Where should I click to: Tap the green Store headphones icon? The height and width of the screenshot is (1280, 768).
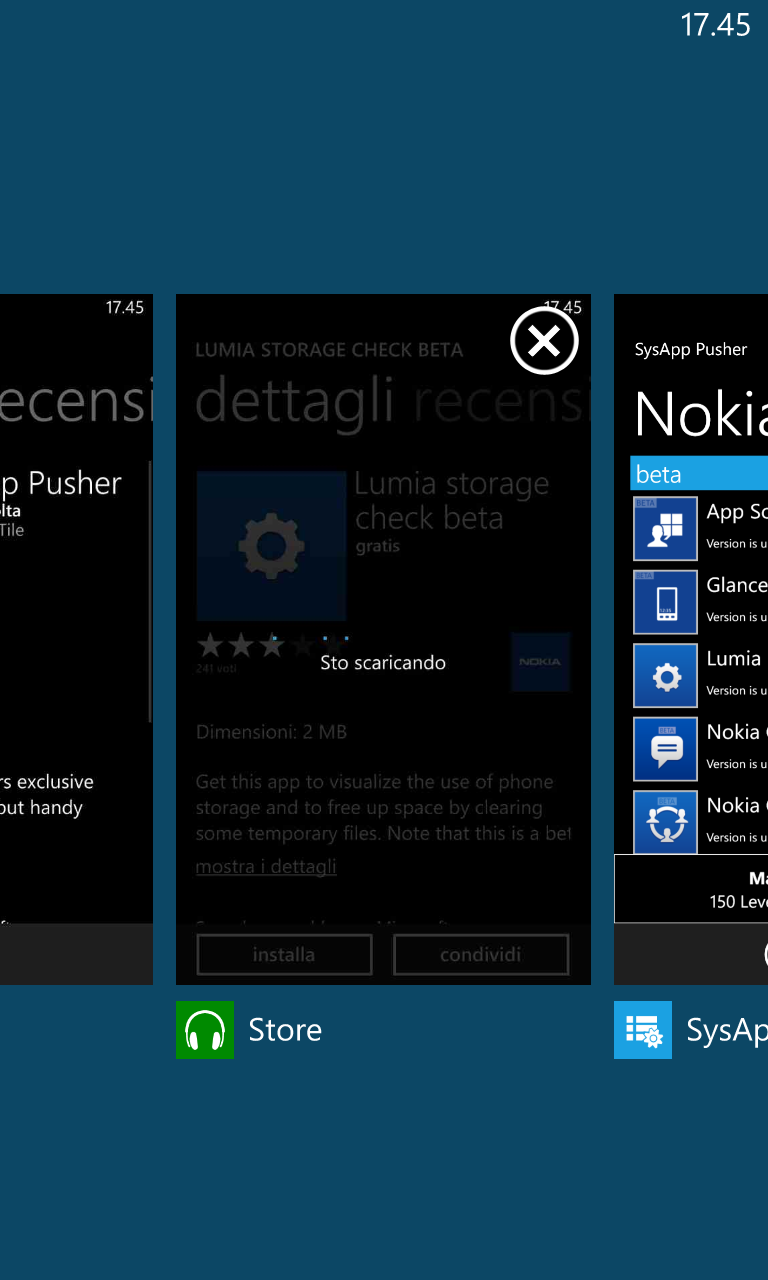click(x=205, y=1030)
